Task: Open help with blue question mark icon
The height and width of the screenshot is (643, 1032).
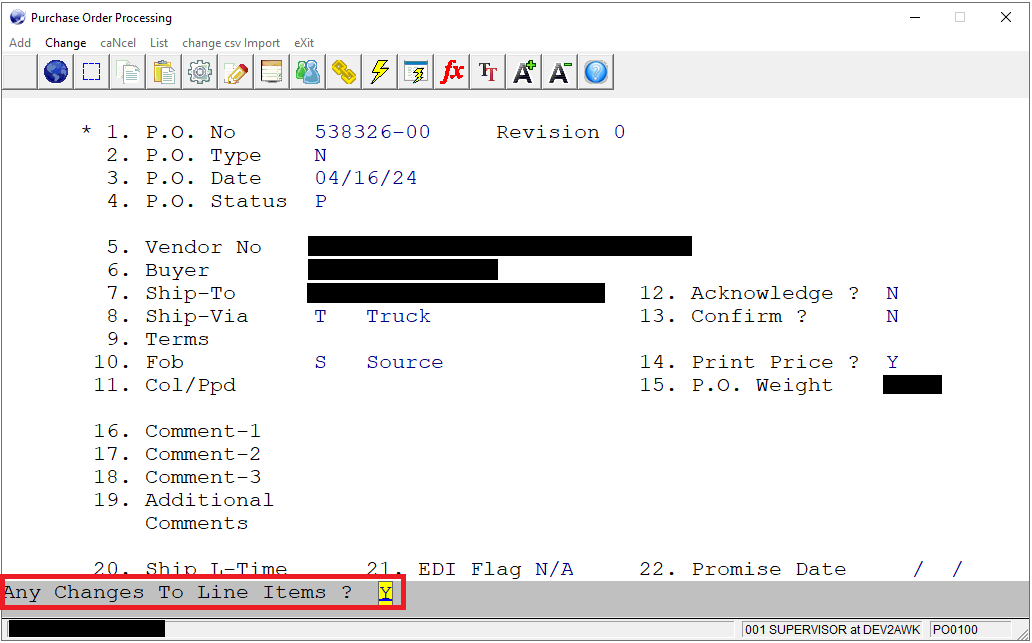Action: (596, 72)
